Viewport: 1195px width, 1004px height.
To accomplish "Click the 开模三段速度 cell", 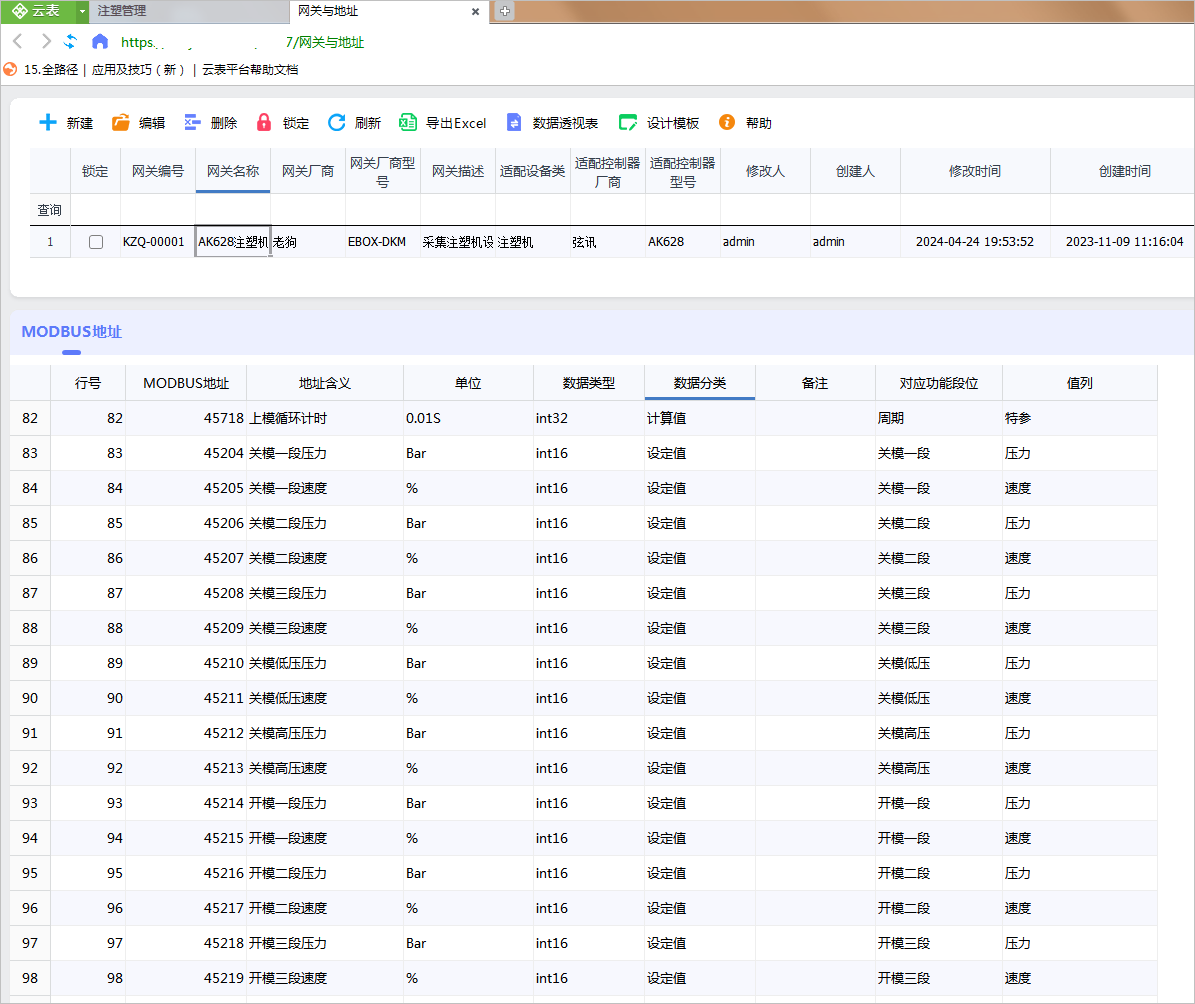I will 325,978.
